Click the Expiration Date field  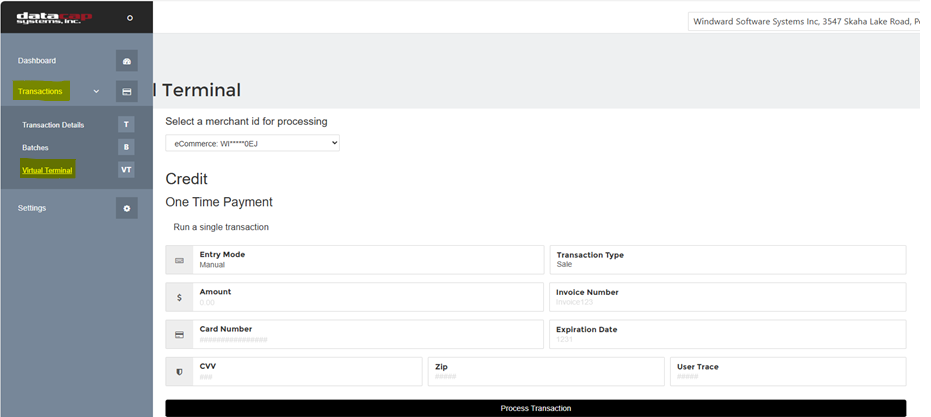[x=728, y=334]
